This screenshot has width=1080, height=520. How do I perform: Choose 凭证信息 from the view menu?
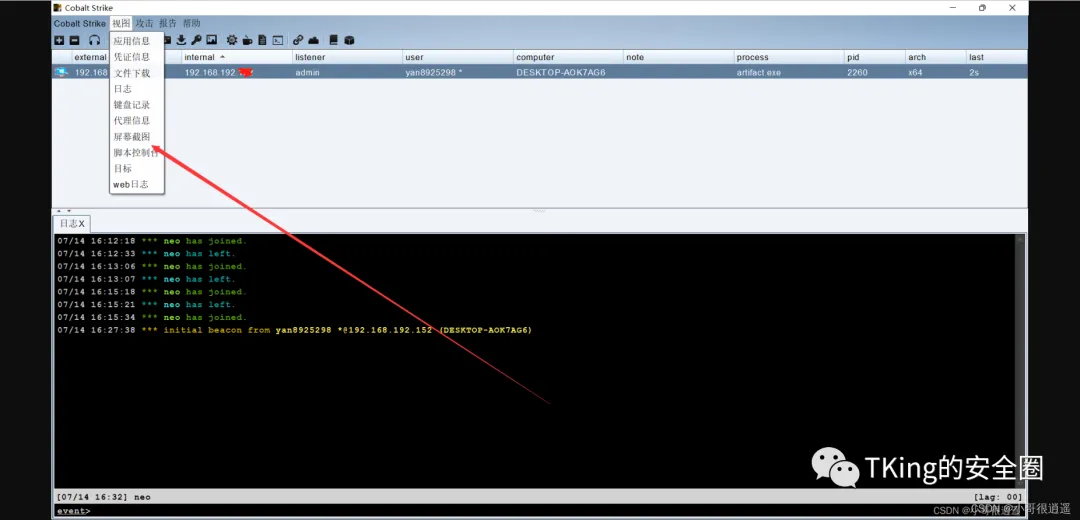tap(136, 57)
